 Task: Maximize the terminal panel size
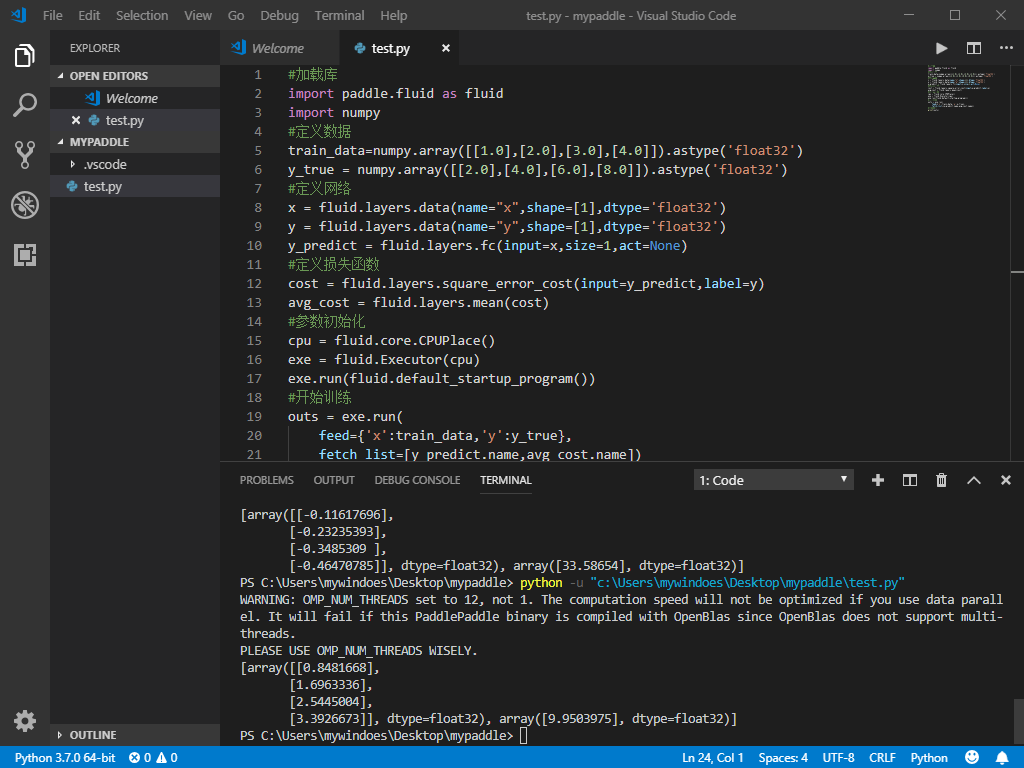click(974, 481)
